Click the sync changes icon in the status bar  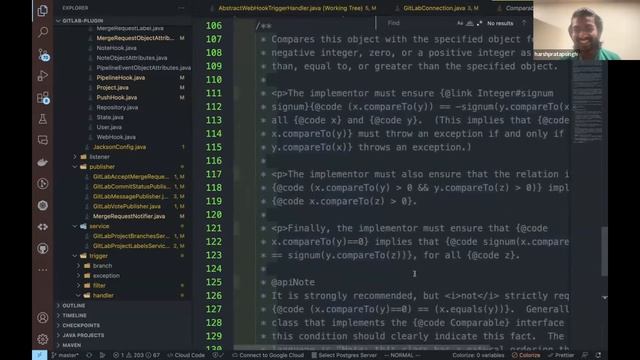(x=89, y=355)
